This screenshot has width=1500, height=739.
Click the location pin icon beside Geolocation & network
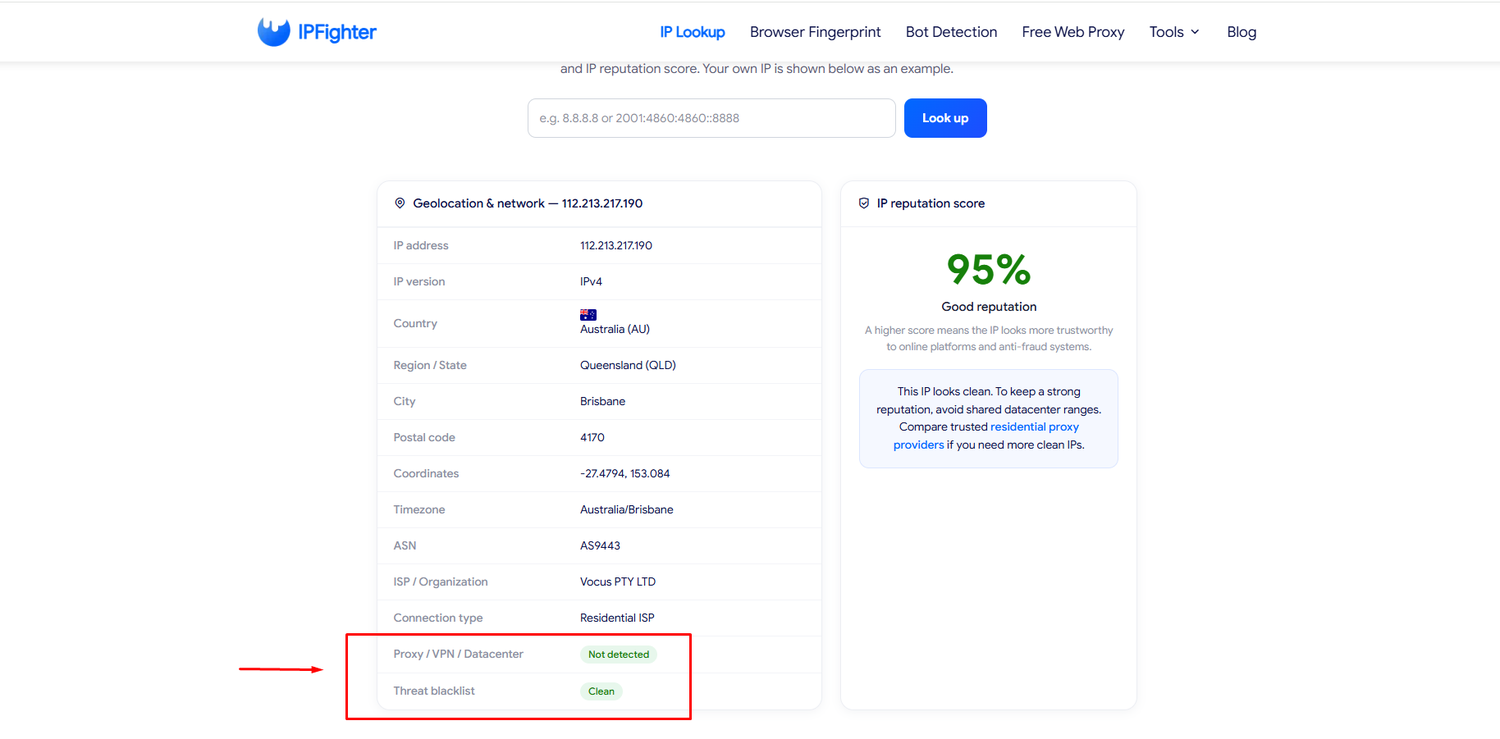click(x=400, y=203)
